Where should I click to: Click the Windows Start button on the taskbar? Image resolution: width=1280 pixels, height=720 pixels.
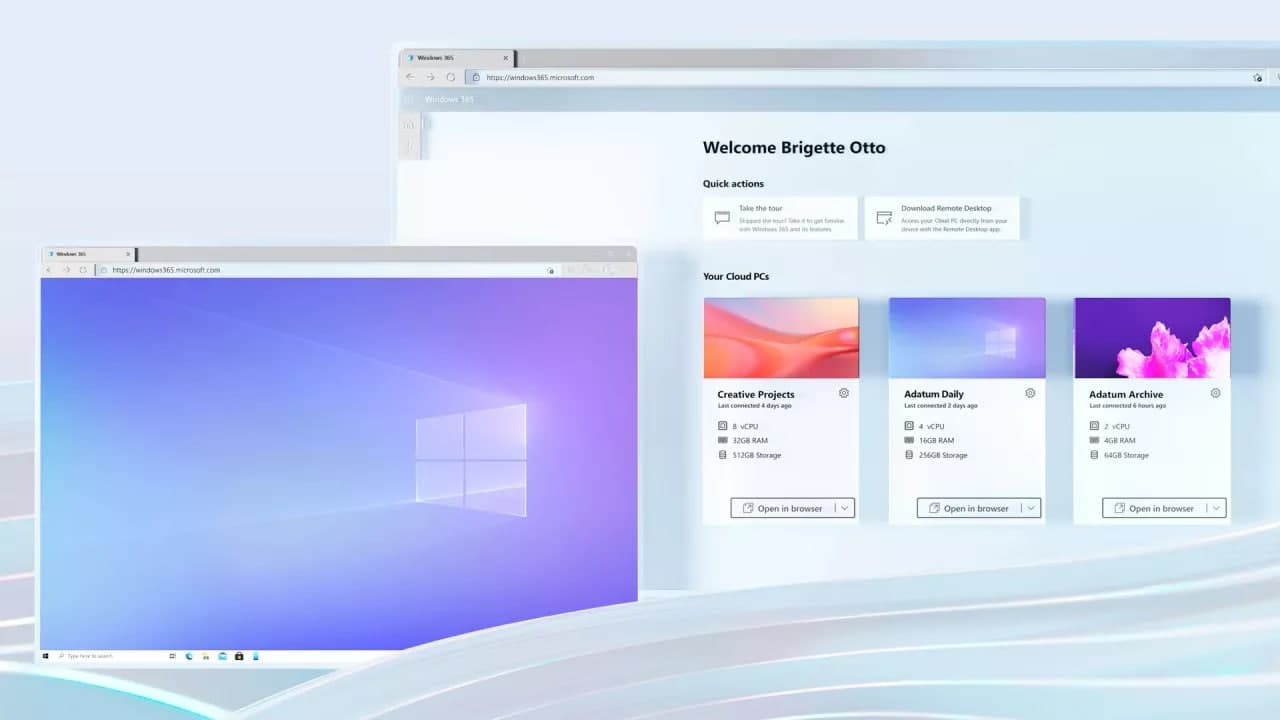[46, 656]
